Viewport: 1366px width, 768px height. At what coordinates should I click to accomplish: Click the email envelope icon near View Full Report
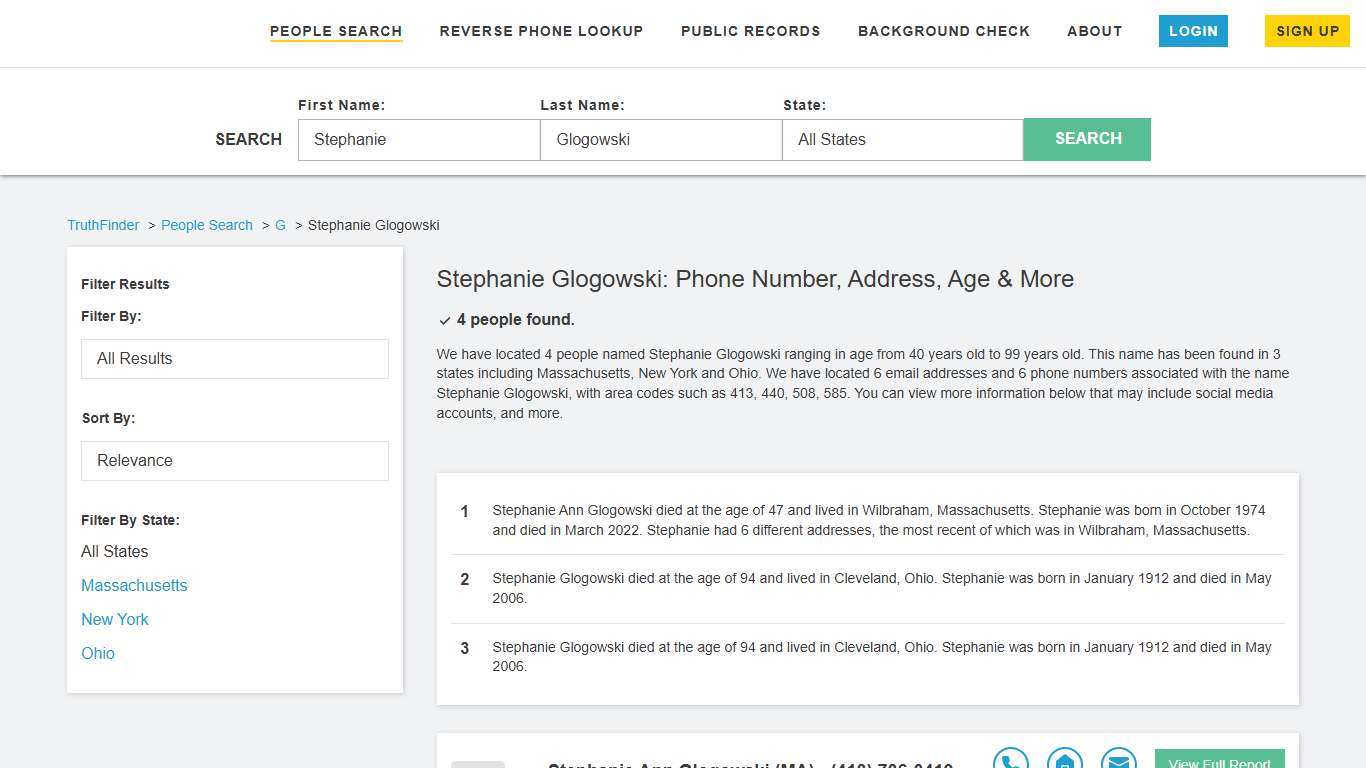click(1118, 760)
